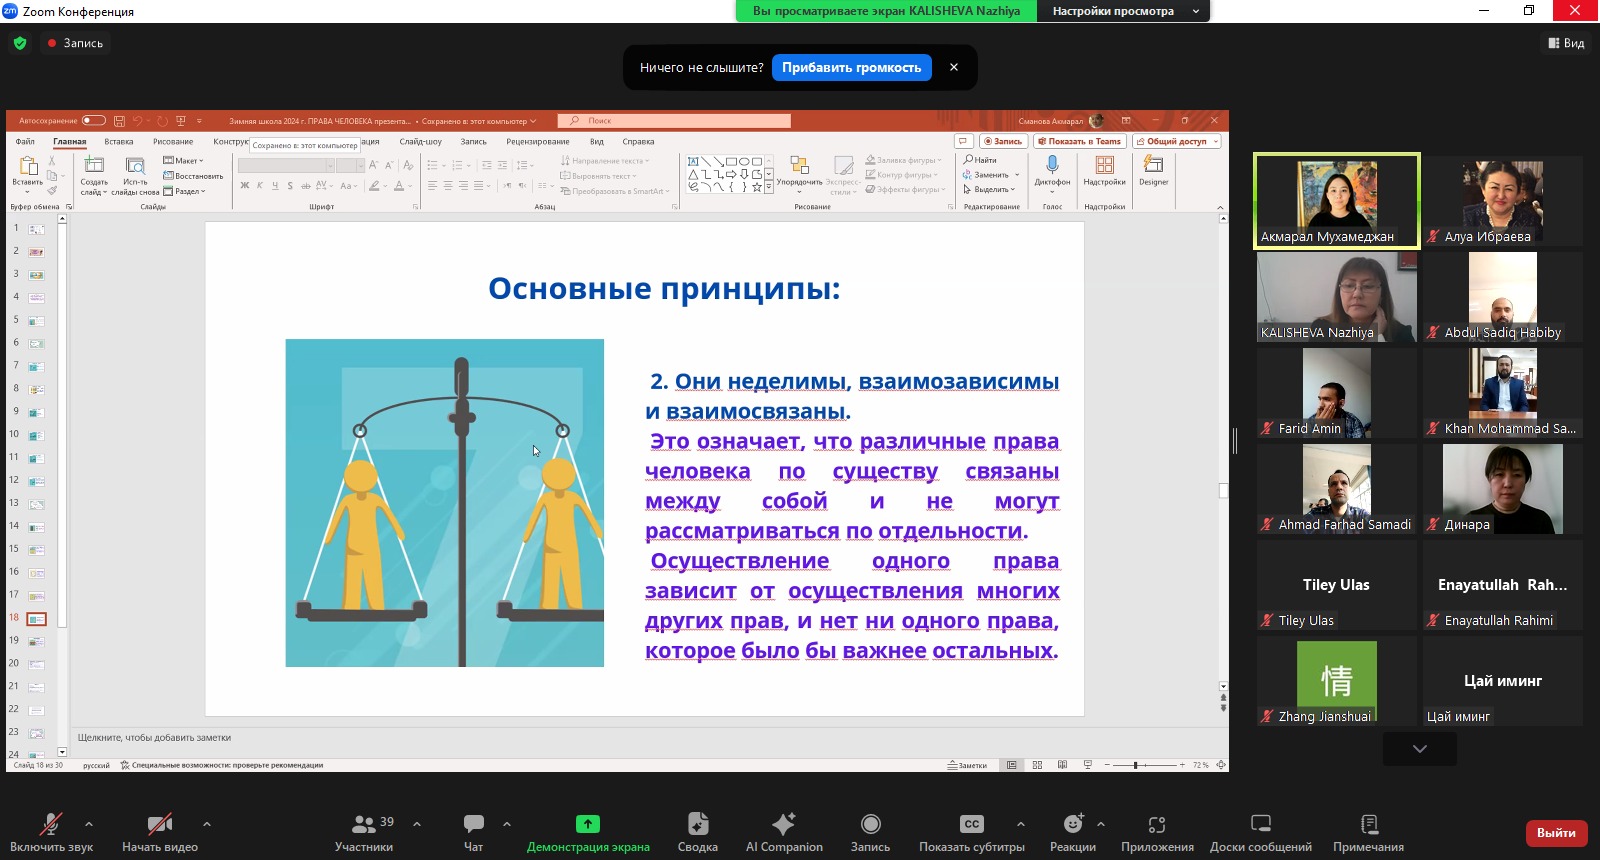
Task: Leave the meeting with Выйти button
Action: coord(1556,833)
